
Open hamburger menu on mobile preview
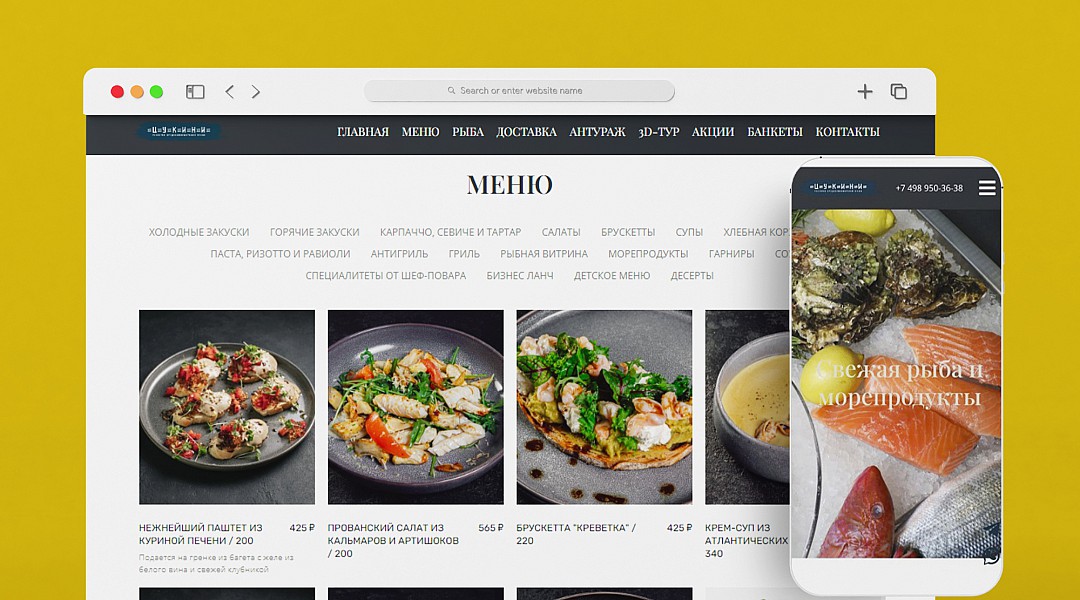tap(987, 188)
